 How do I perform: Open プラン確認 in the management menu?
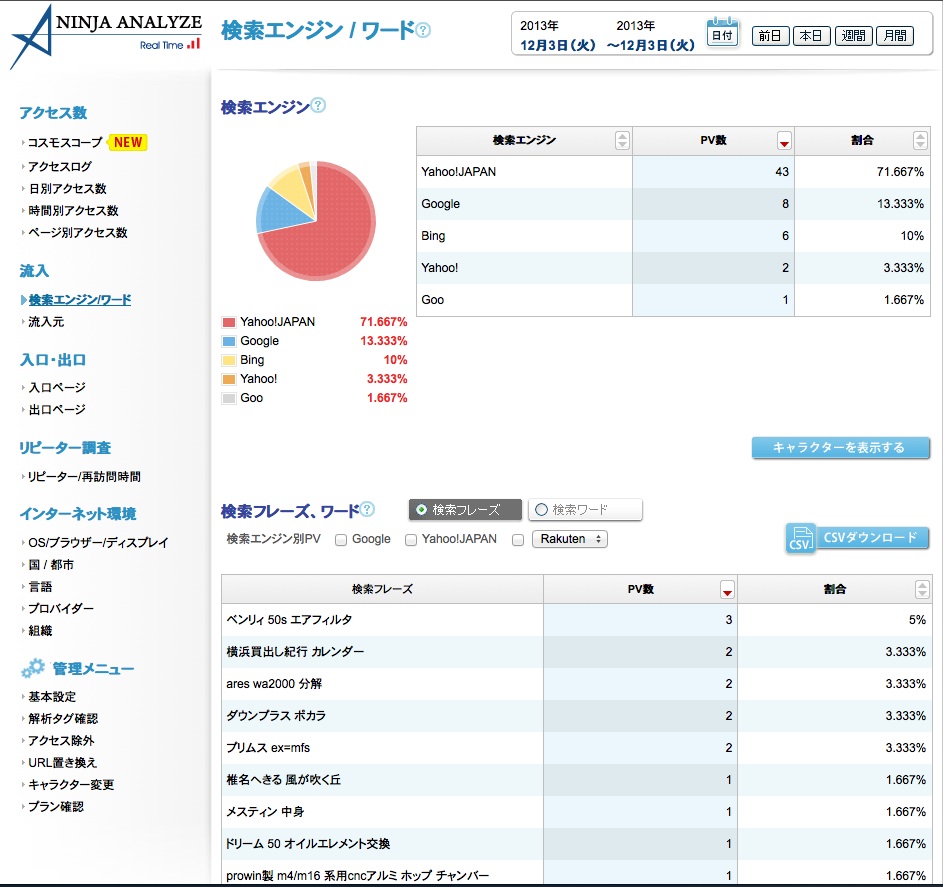click(55, 806)
